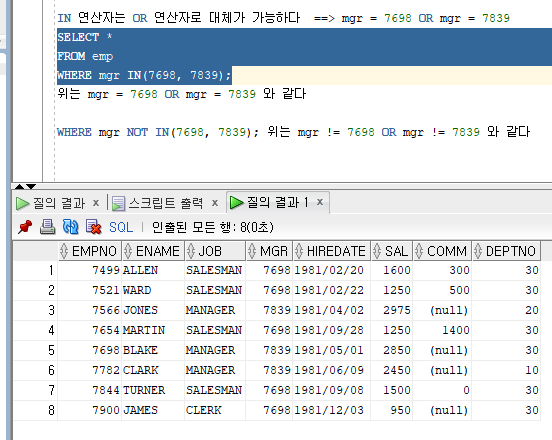Sort by the MGR column header
The image size is (552, 440).
[269, 251]
